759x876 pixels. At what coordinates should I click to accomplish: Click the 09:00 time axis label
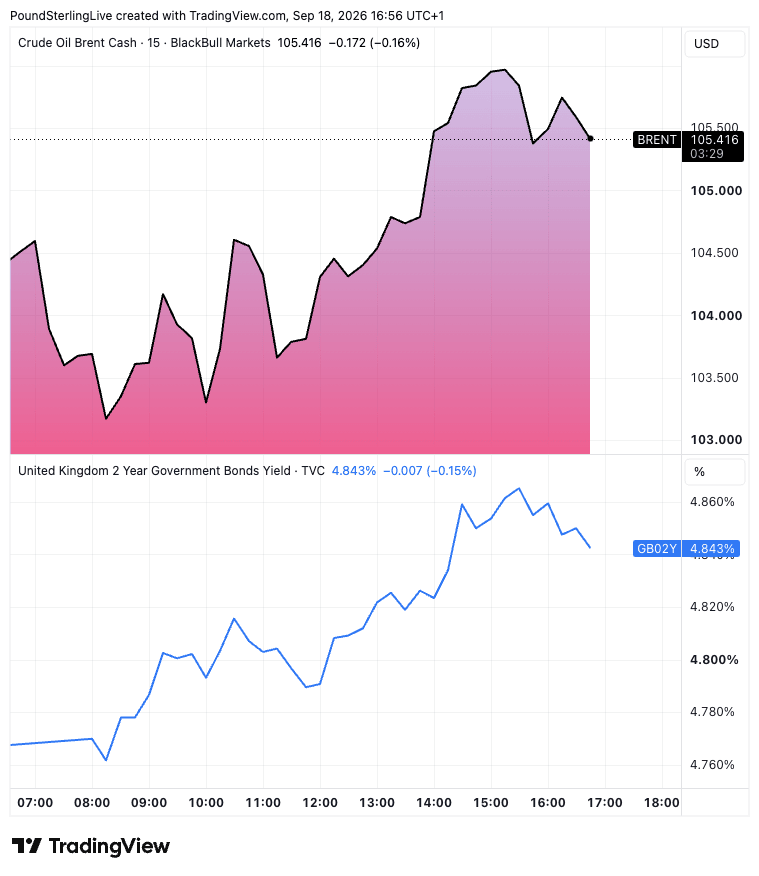[149, 803]
